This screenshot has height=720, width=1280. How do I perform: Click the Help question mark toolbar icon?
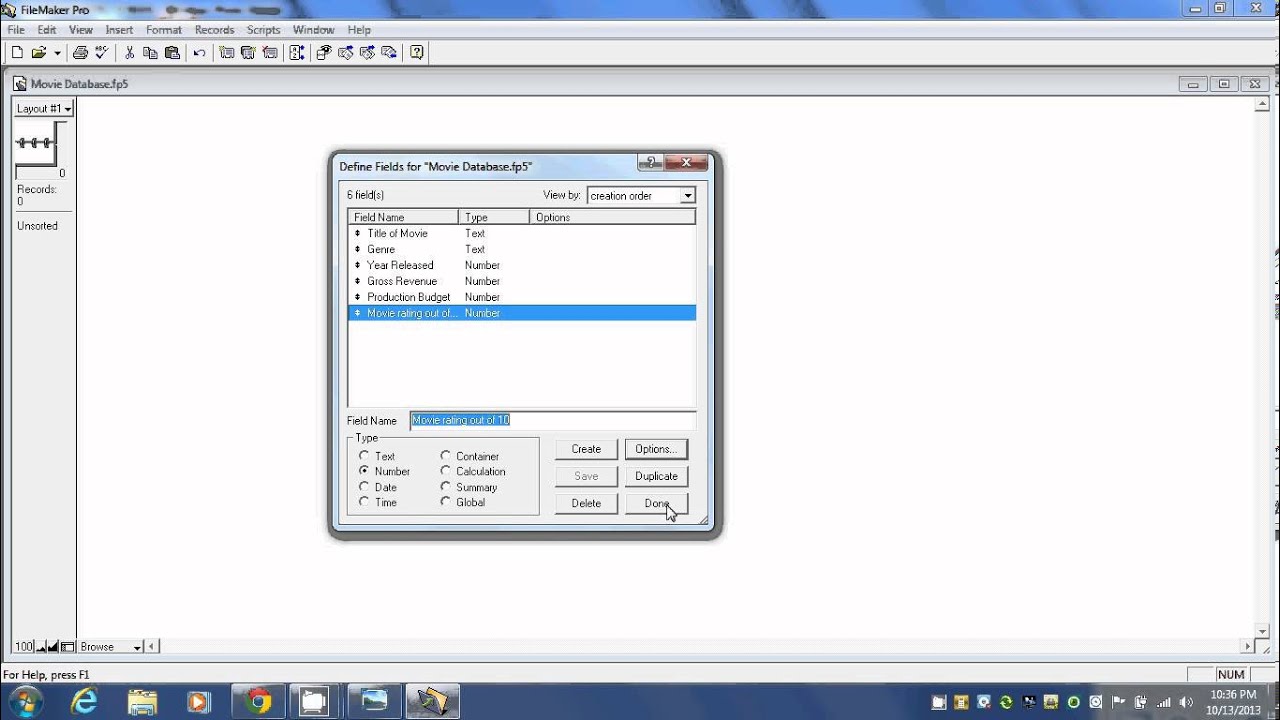pos(417,53)
